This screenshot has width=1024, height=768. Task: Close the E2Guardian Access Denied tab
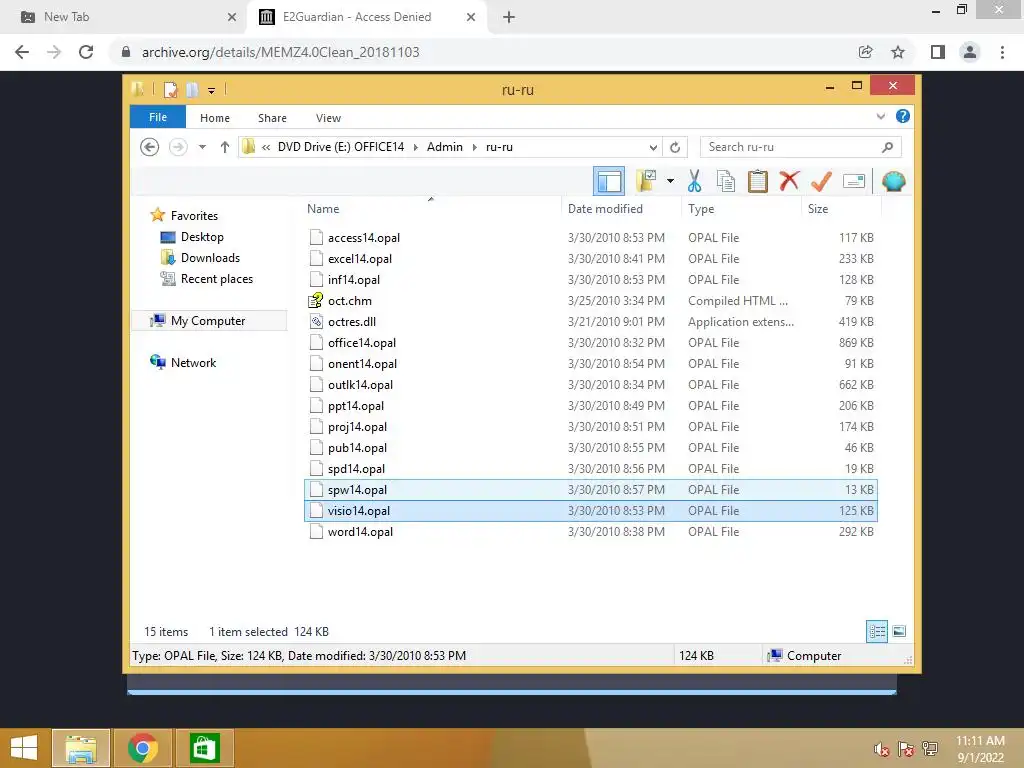[471, 17]
